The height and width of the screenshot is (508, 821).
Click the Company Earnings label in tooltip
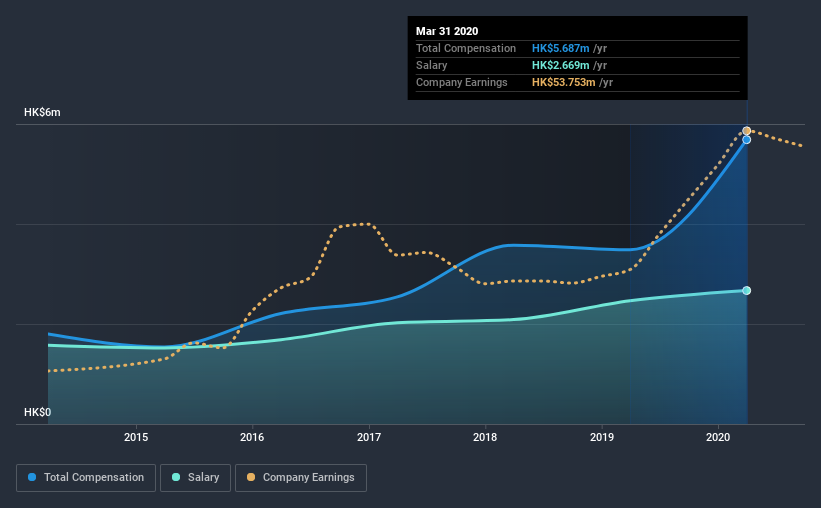461,82
